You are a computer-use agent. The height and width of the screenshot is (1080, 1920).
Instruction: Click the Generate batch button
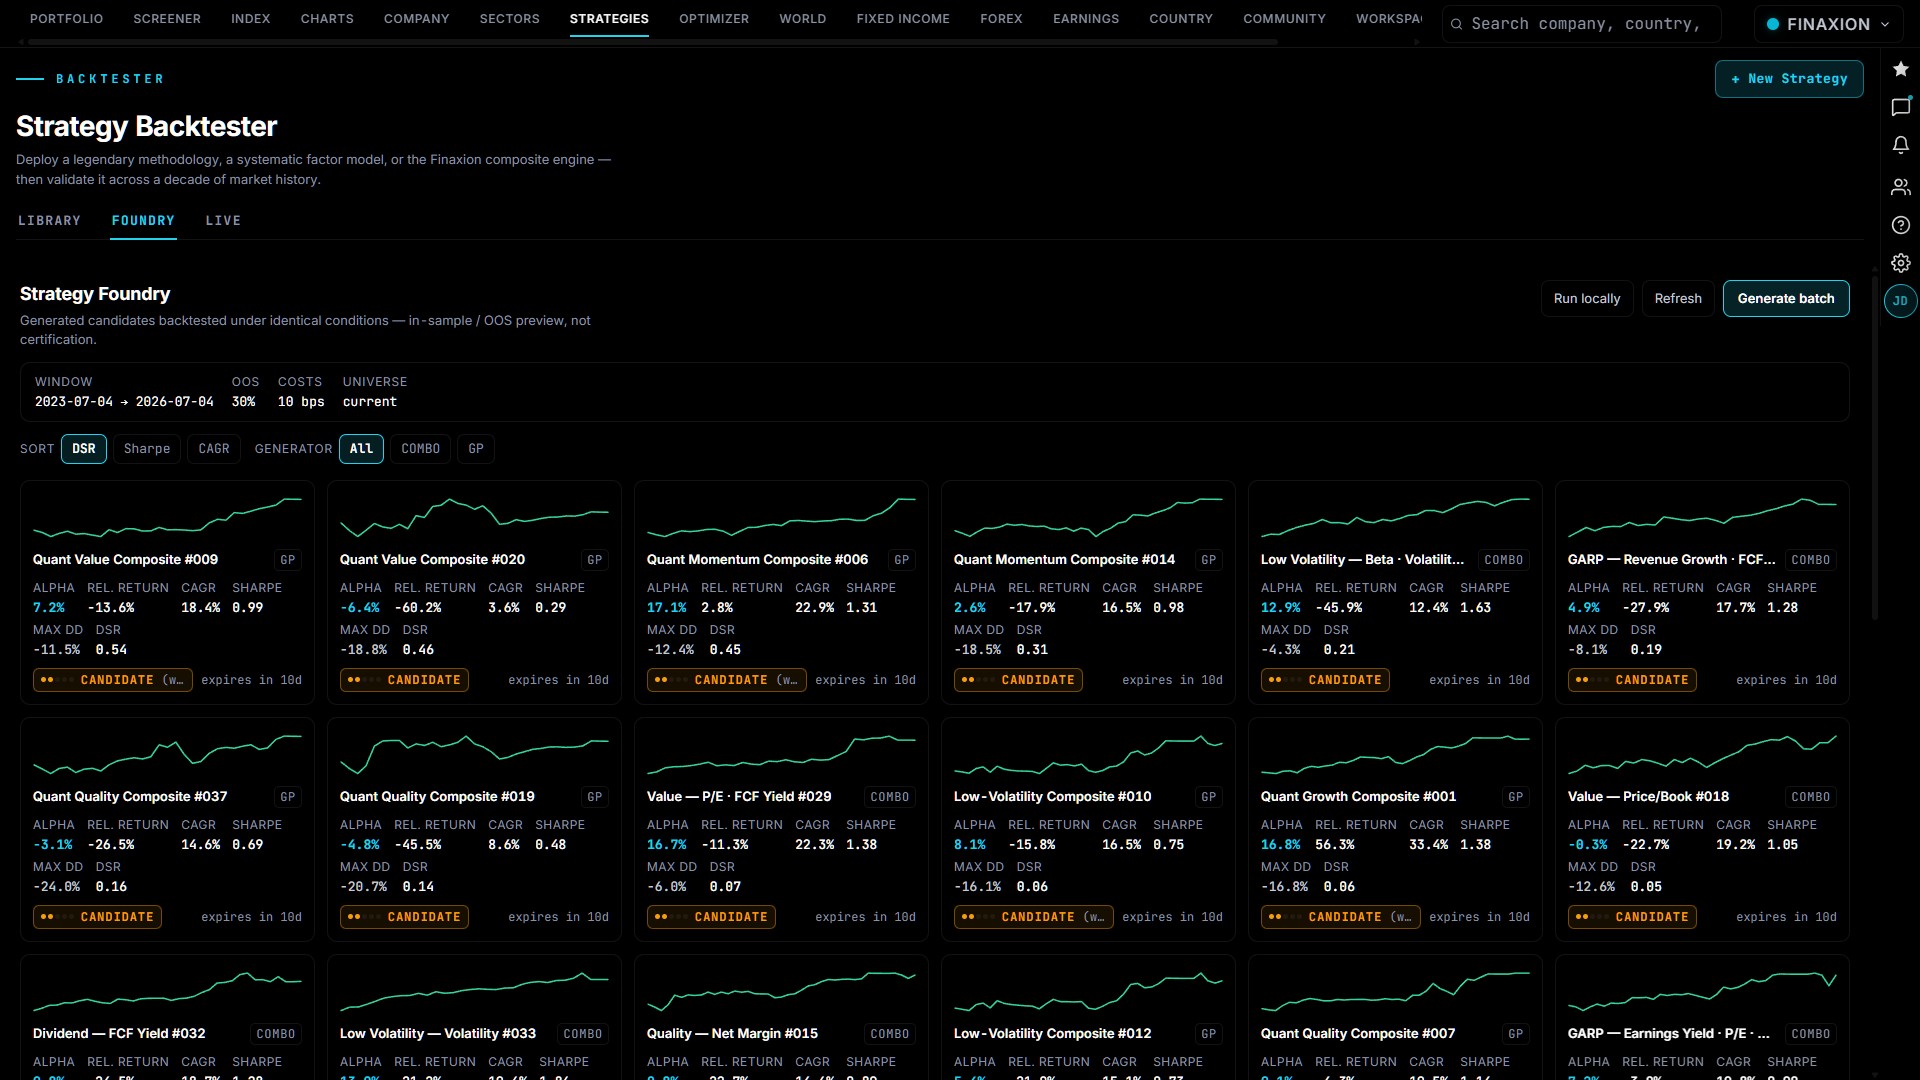coord(1785,299)
